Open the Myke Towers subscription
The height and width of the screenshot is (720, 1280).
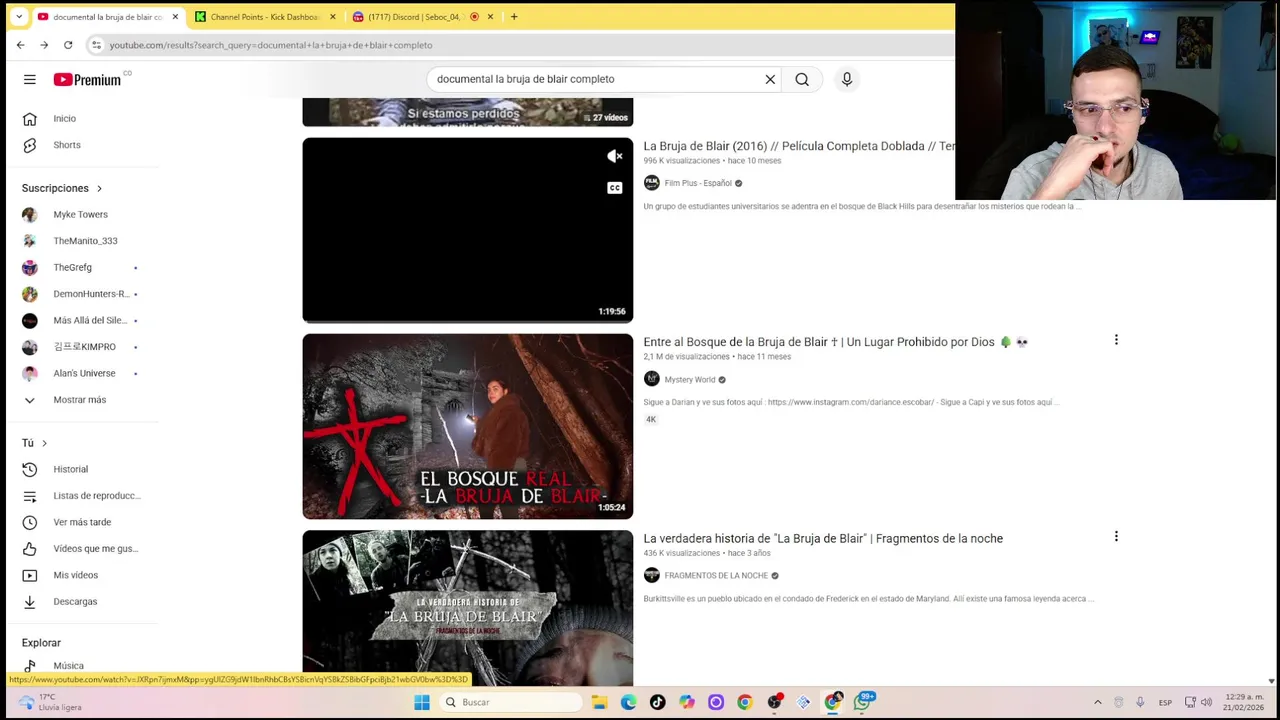[82, 214]
